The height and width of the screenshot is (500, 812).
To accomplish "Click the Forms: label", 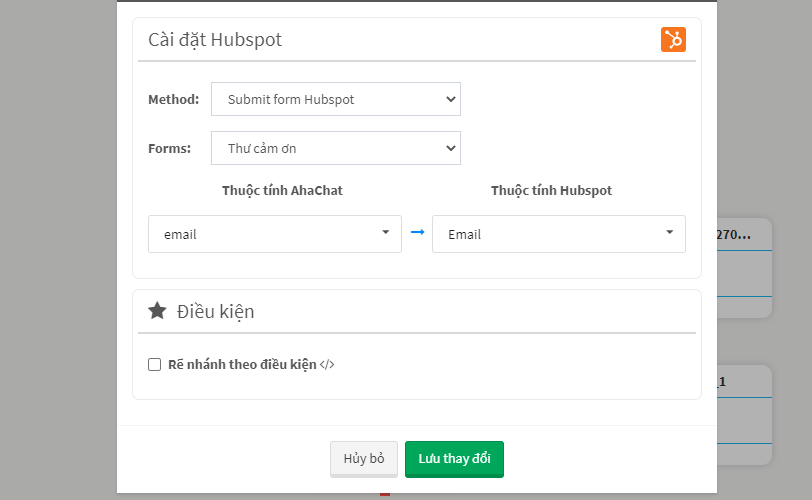I will (169, 149).
